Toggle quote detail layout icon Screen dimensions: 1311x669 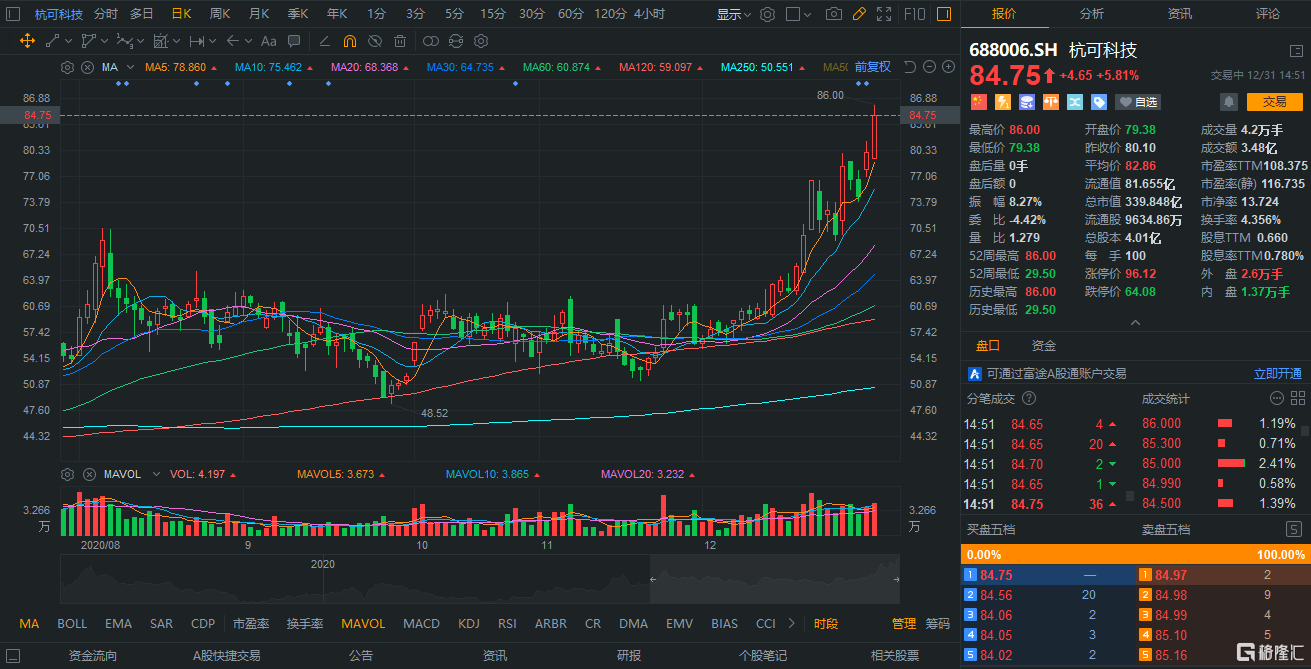(1296, 51)
